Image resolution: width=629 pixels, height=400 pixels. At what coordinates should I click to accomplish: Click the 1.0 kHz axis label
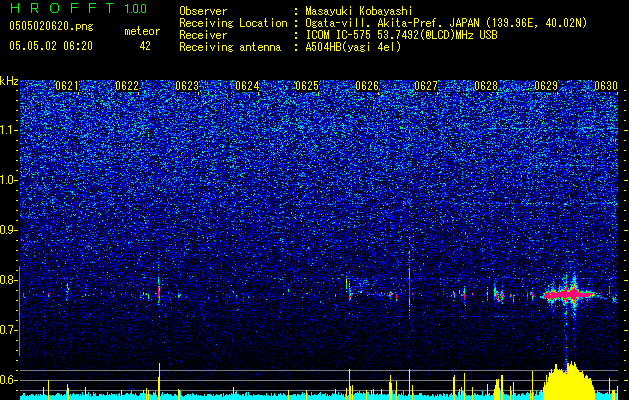[x=9, y=180]
